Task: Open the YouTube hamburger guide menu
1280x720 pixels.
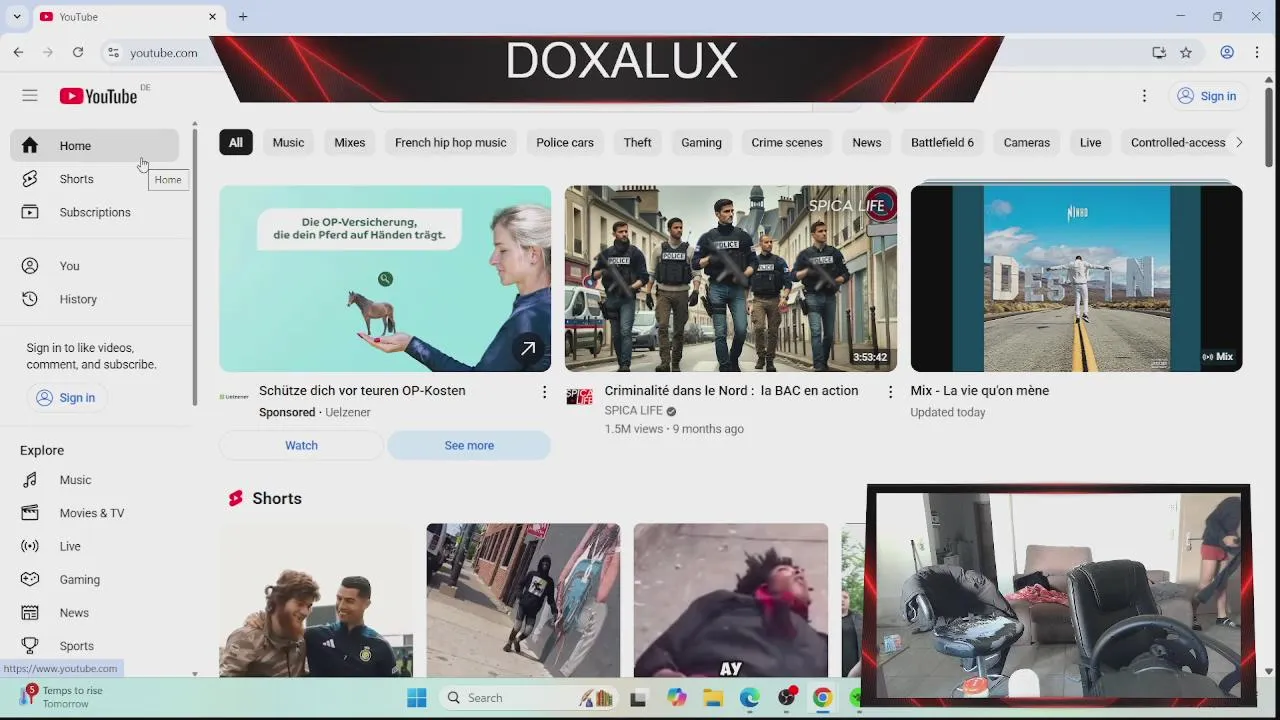Action: click(x=30, y=96)
